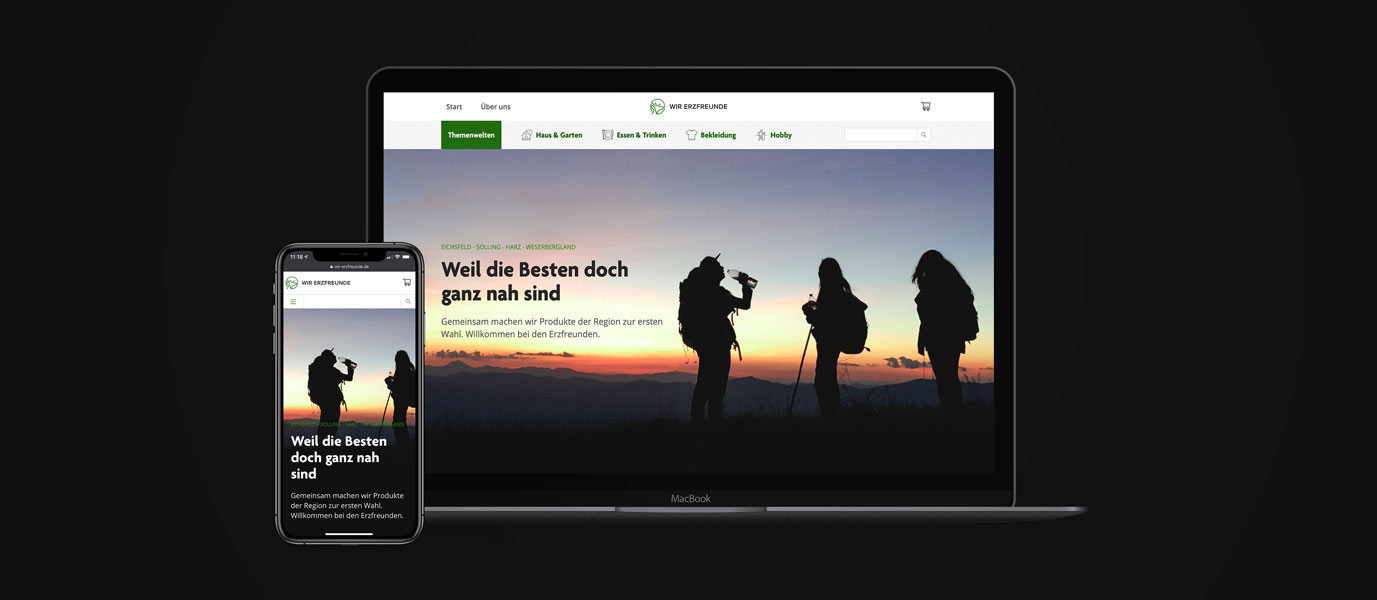Tap the search field on the phone

pos(352,301)
